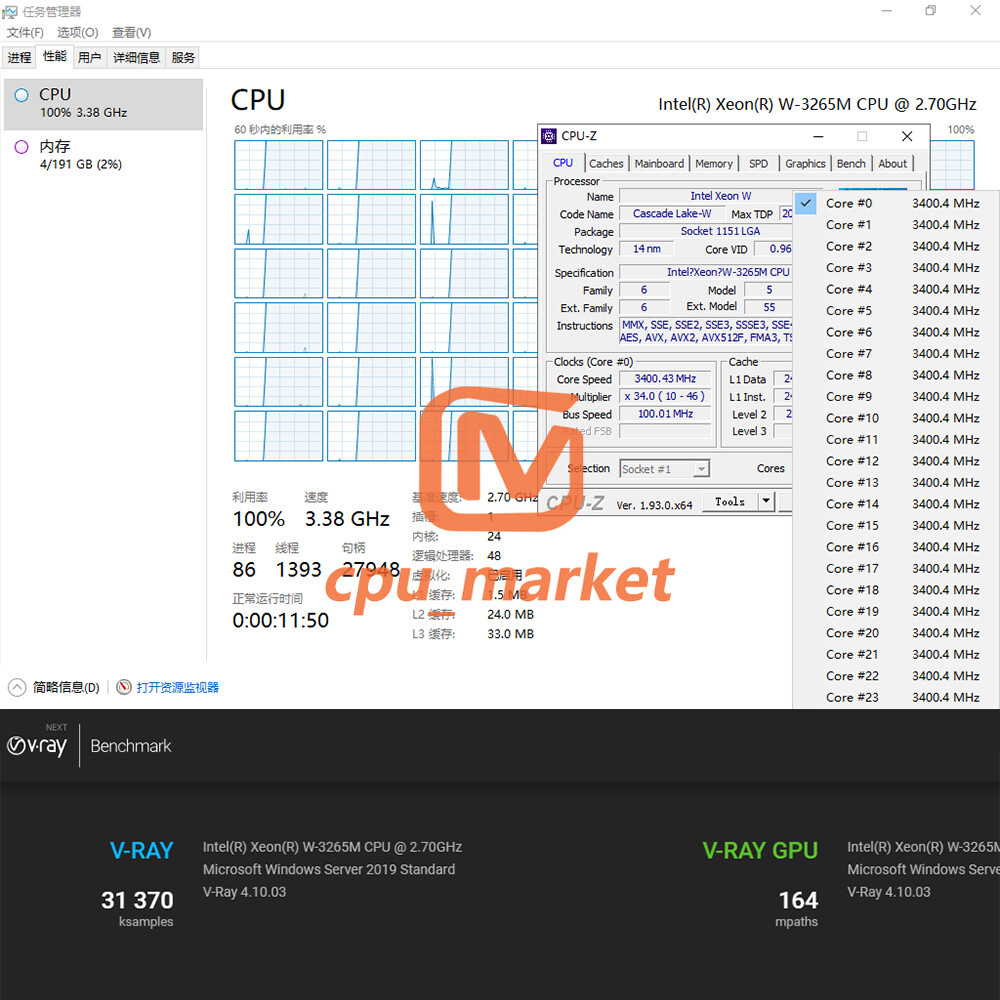Click the uptime value 0:00:11:50

coord(281,621)
